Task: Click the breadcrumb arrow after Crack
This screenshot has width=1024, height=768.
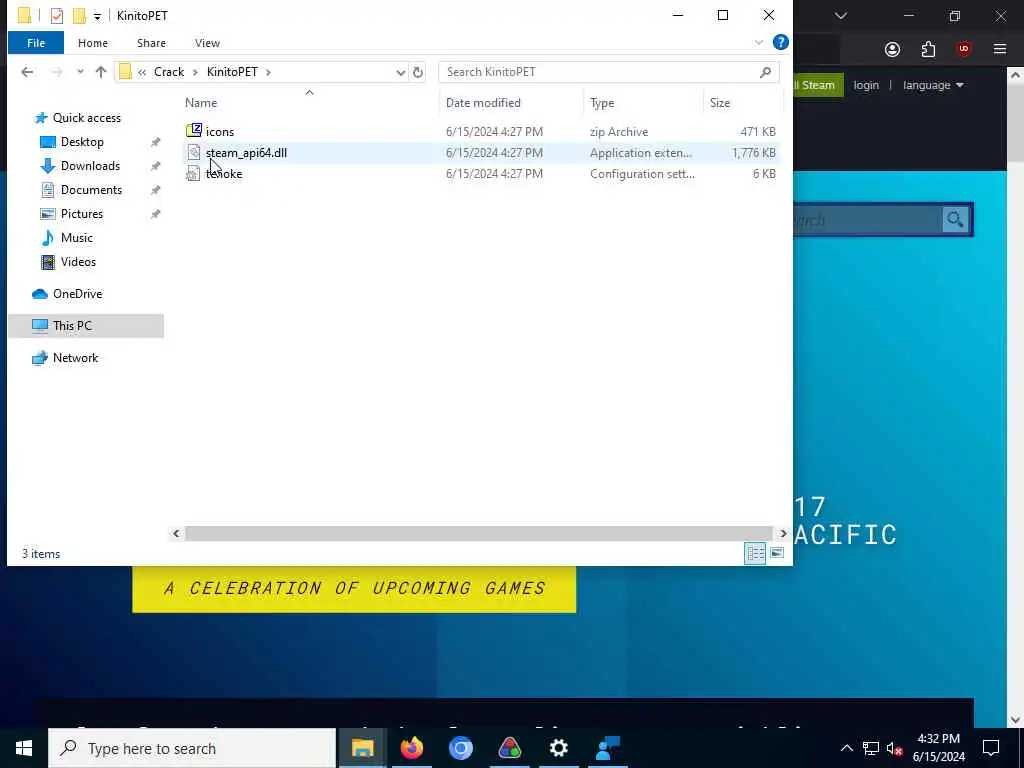Action: point(195,72)
